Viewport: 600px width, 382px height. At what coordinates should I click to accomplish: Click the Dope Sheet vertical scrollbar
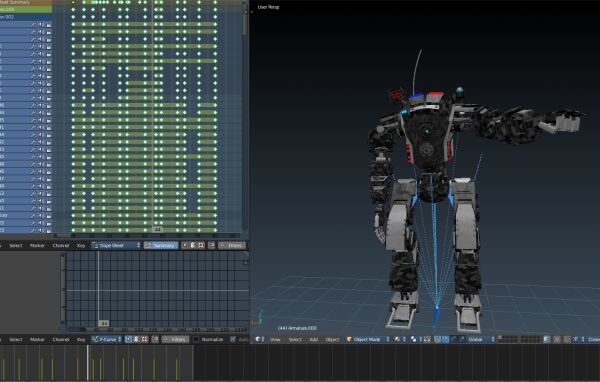coord(245,19)
